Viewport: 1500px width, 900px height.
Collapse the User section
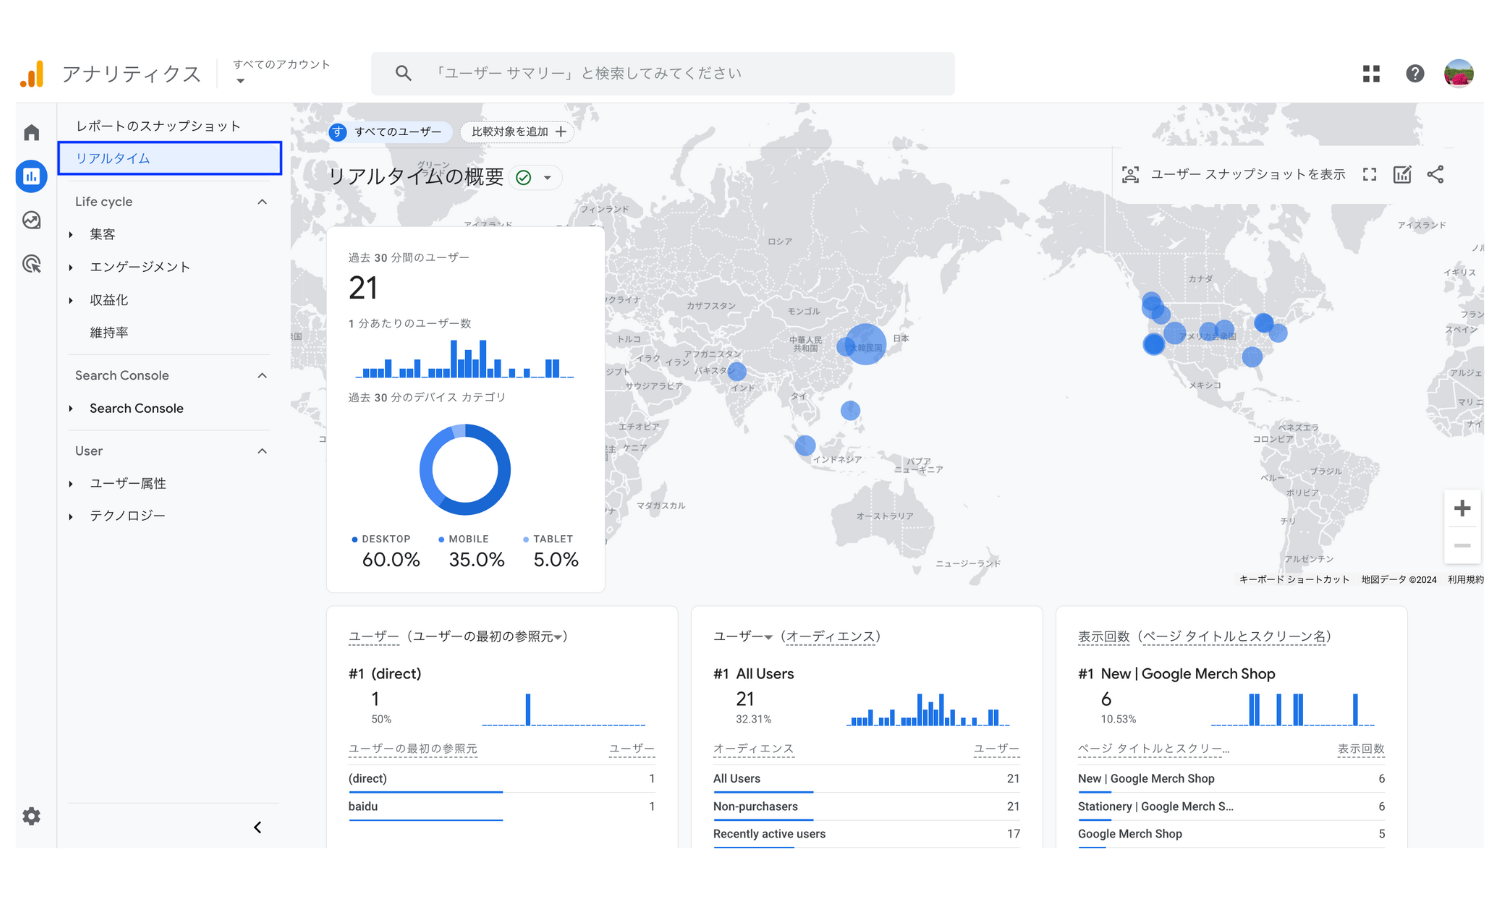(262, 451)
